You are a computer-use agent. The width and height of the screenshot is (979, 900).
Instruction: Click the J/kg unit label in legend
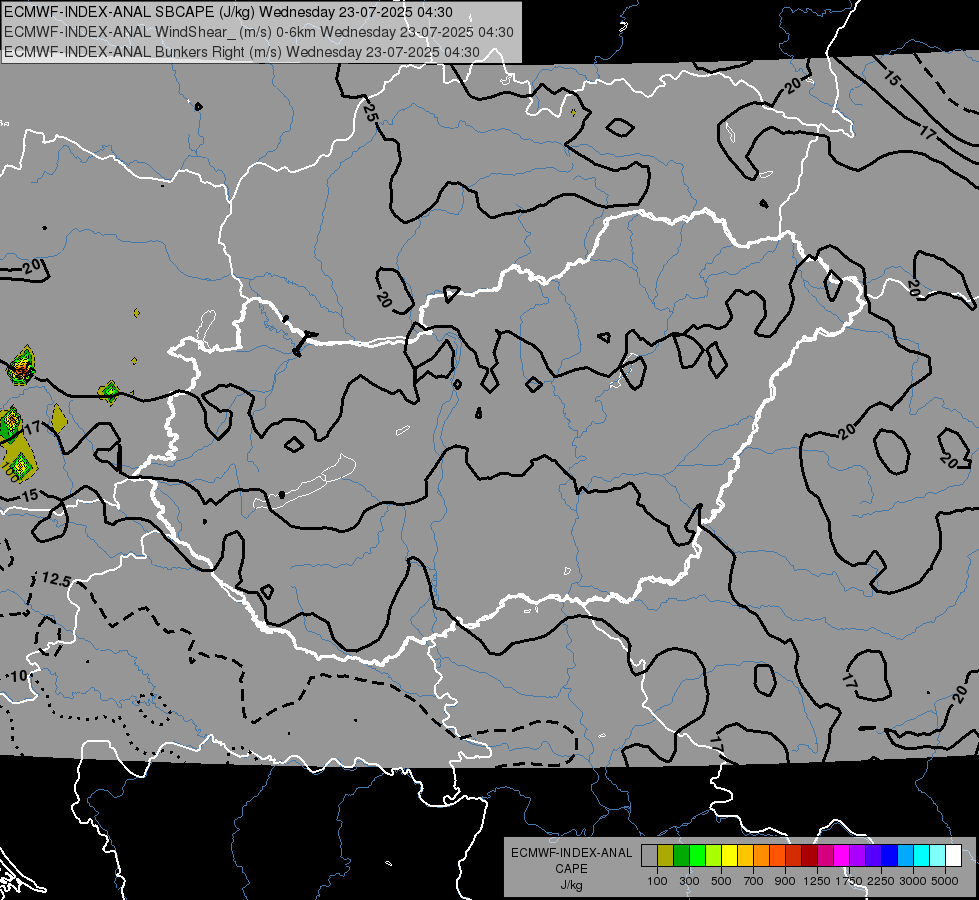572,885
